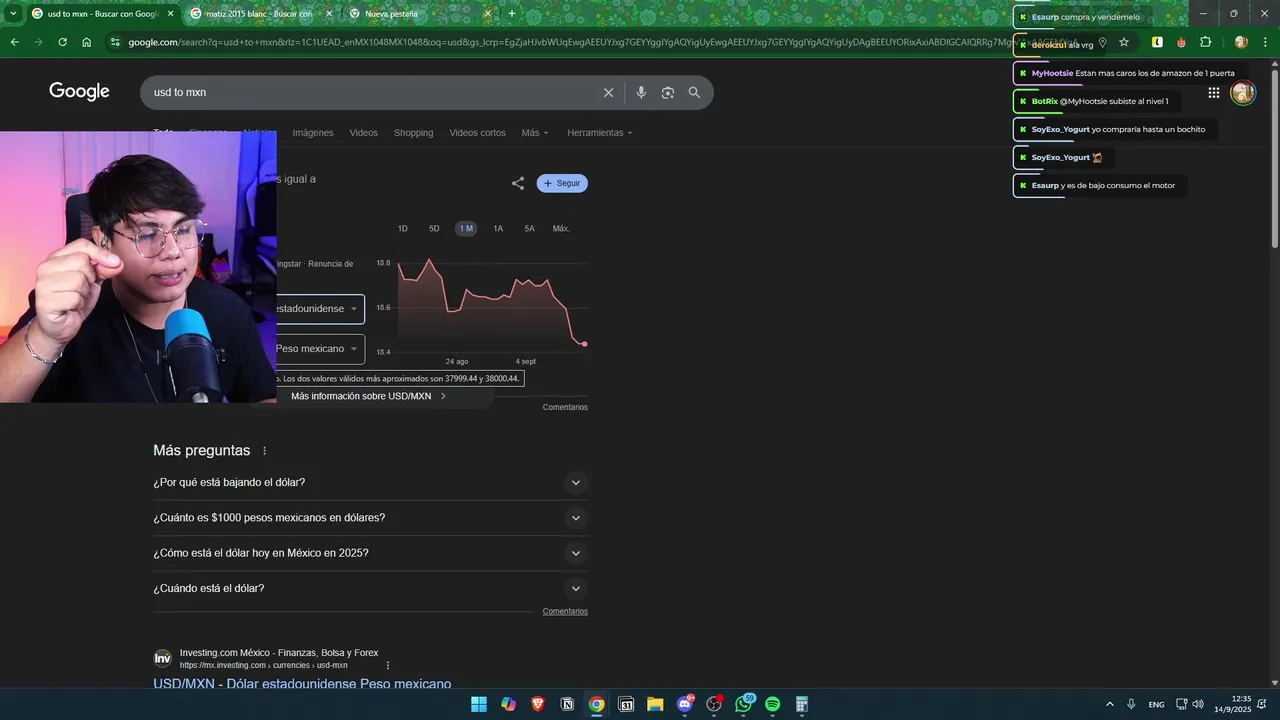
Task: Select the 5A chart range
Action: [x=530, y=229]
